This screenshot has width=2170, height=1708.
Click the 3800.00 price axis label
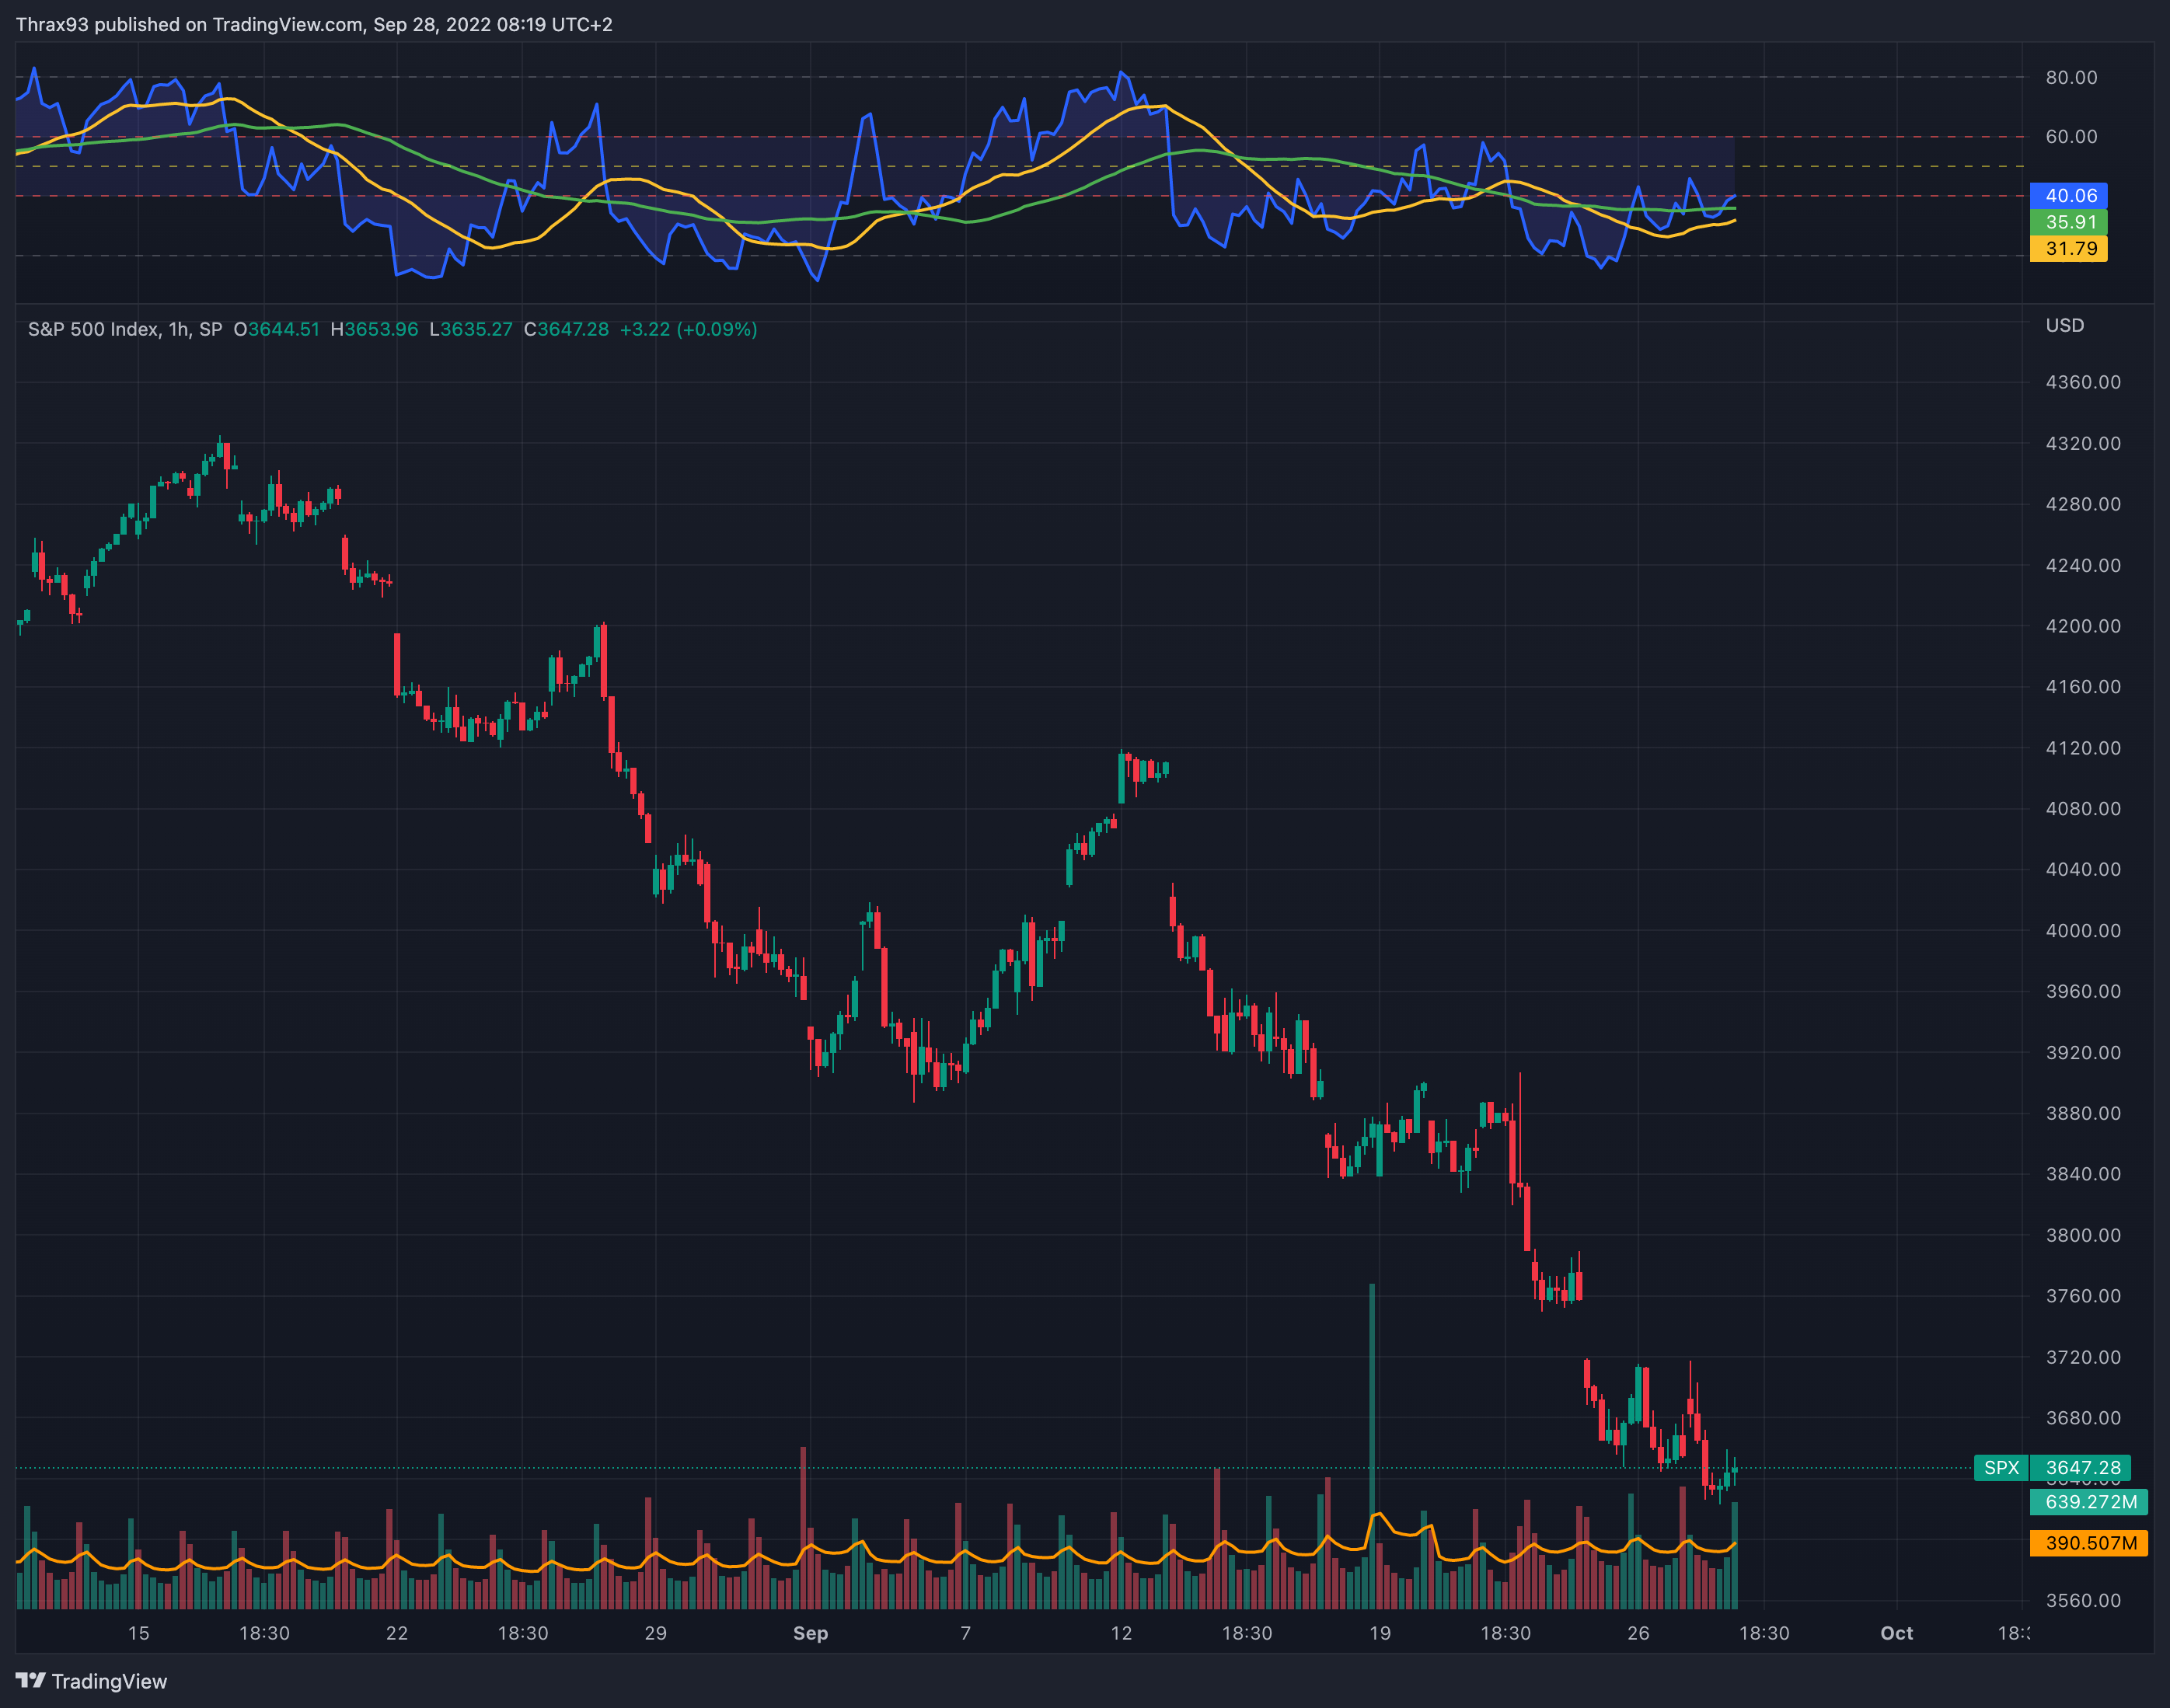pyautogui.click(x=2083, y=1235)
